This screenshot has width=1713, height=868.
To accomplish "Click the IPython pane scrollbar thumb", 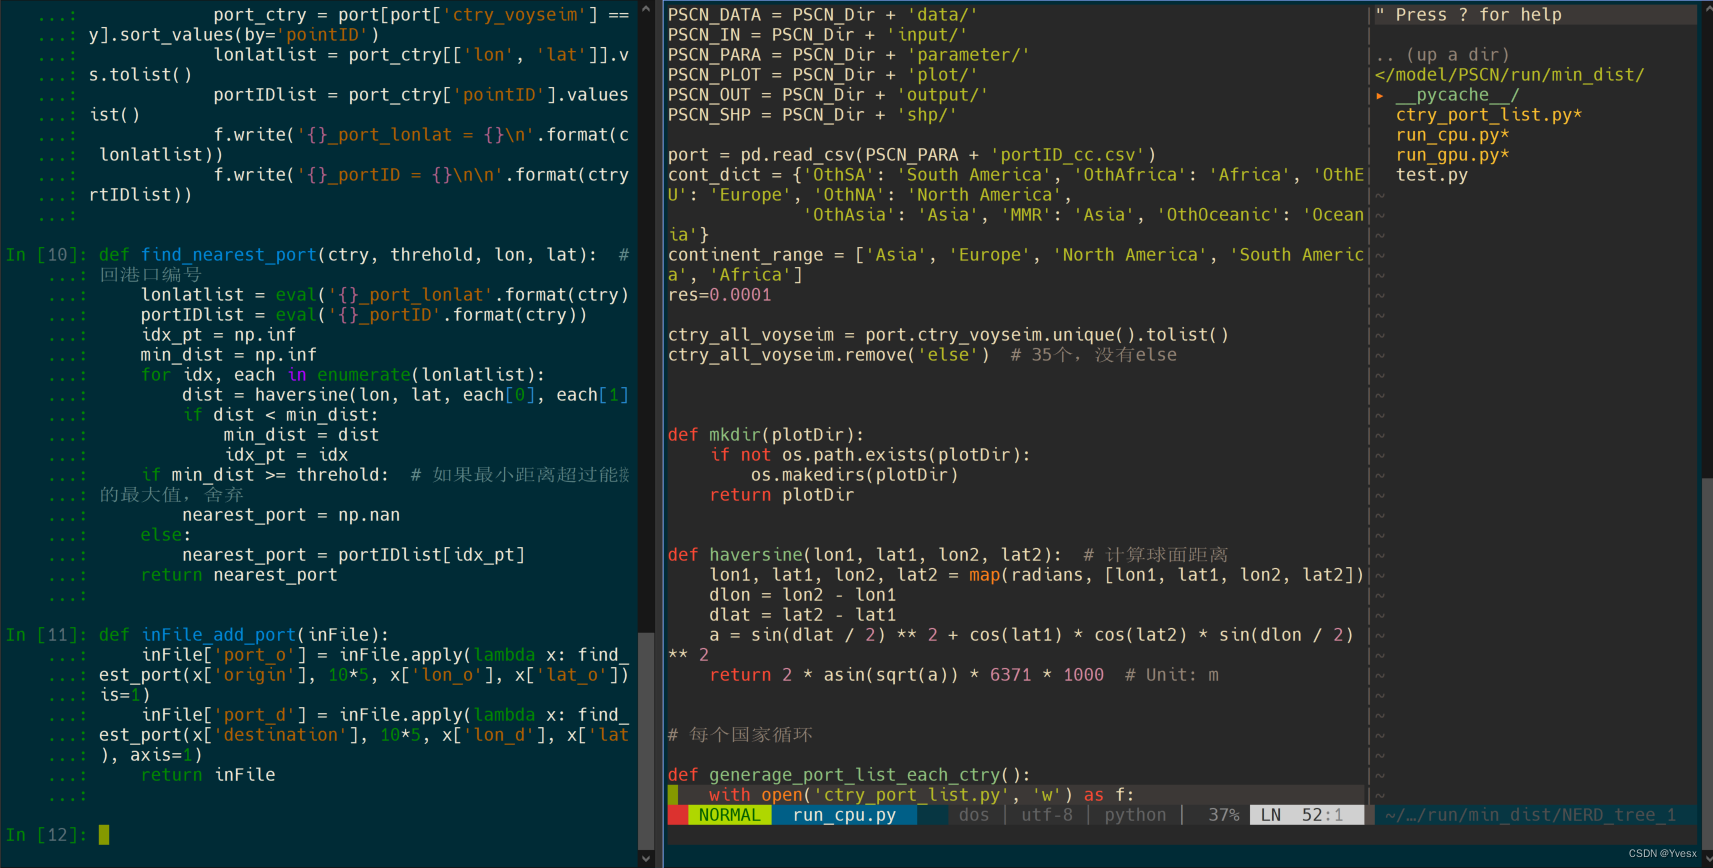I will (646, 740).
